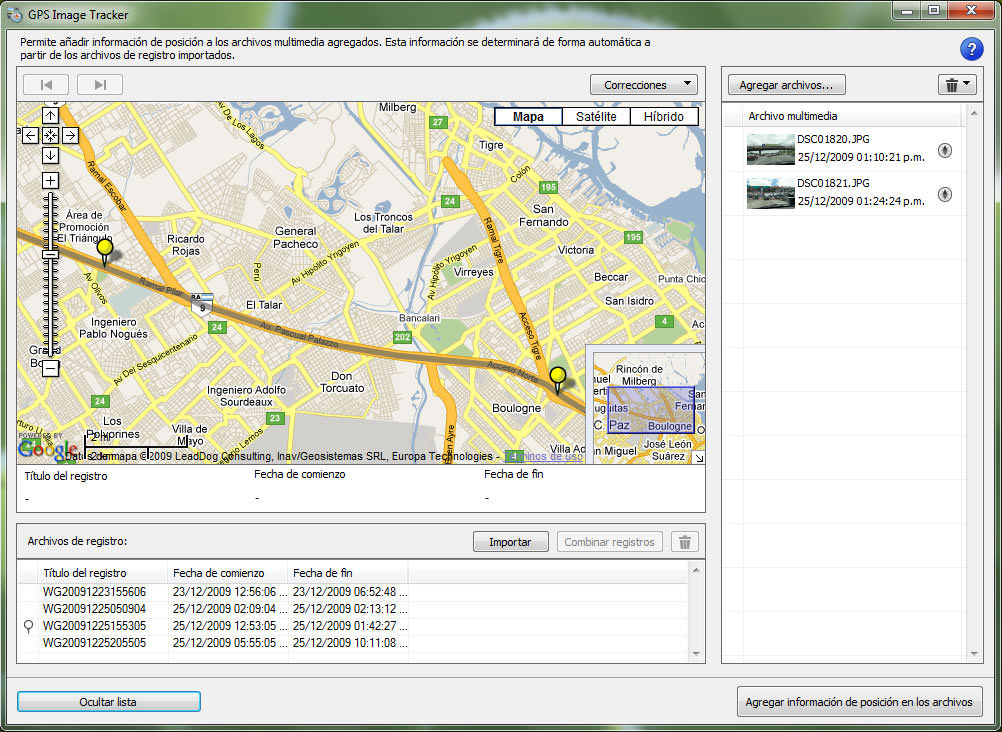Viewport: 1002px width, 732px height.
Task: Switch map view to Satélite
Action: [596, 116]
